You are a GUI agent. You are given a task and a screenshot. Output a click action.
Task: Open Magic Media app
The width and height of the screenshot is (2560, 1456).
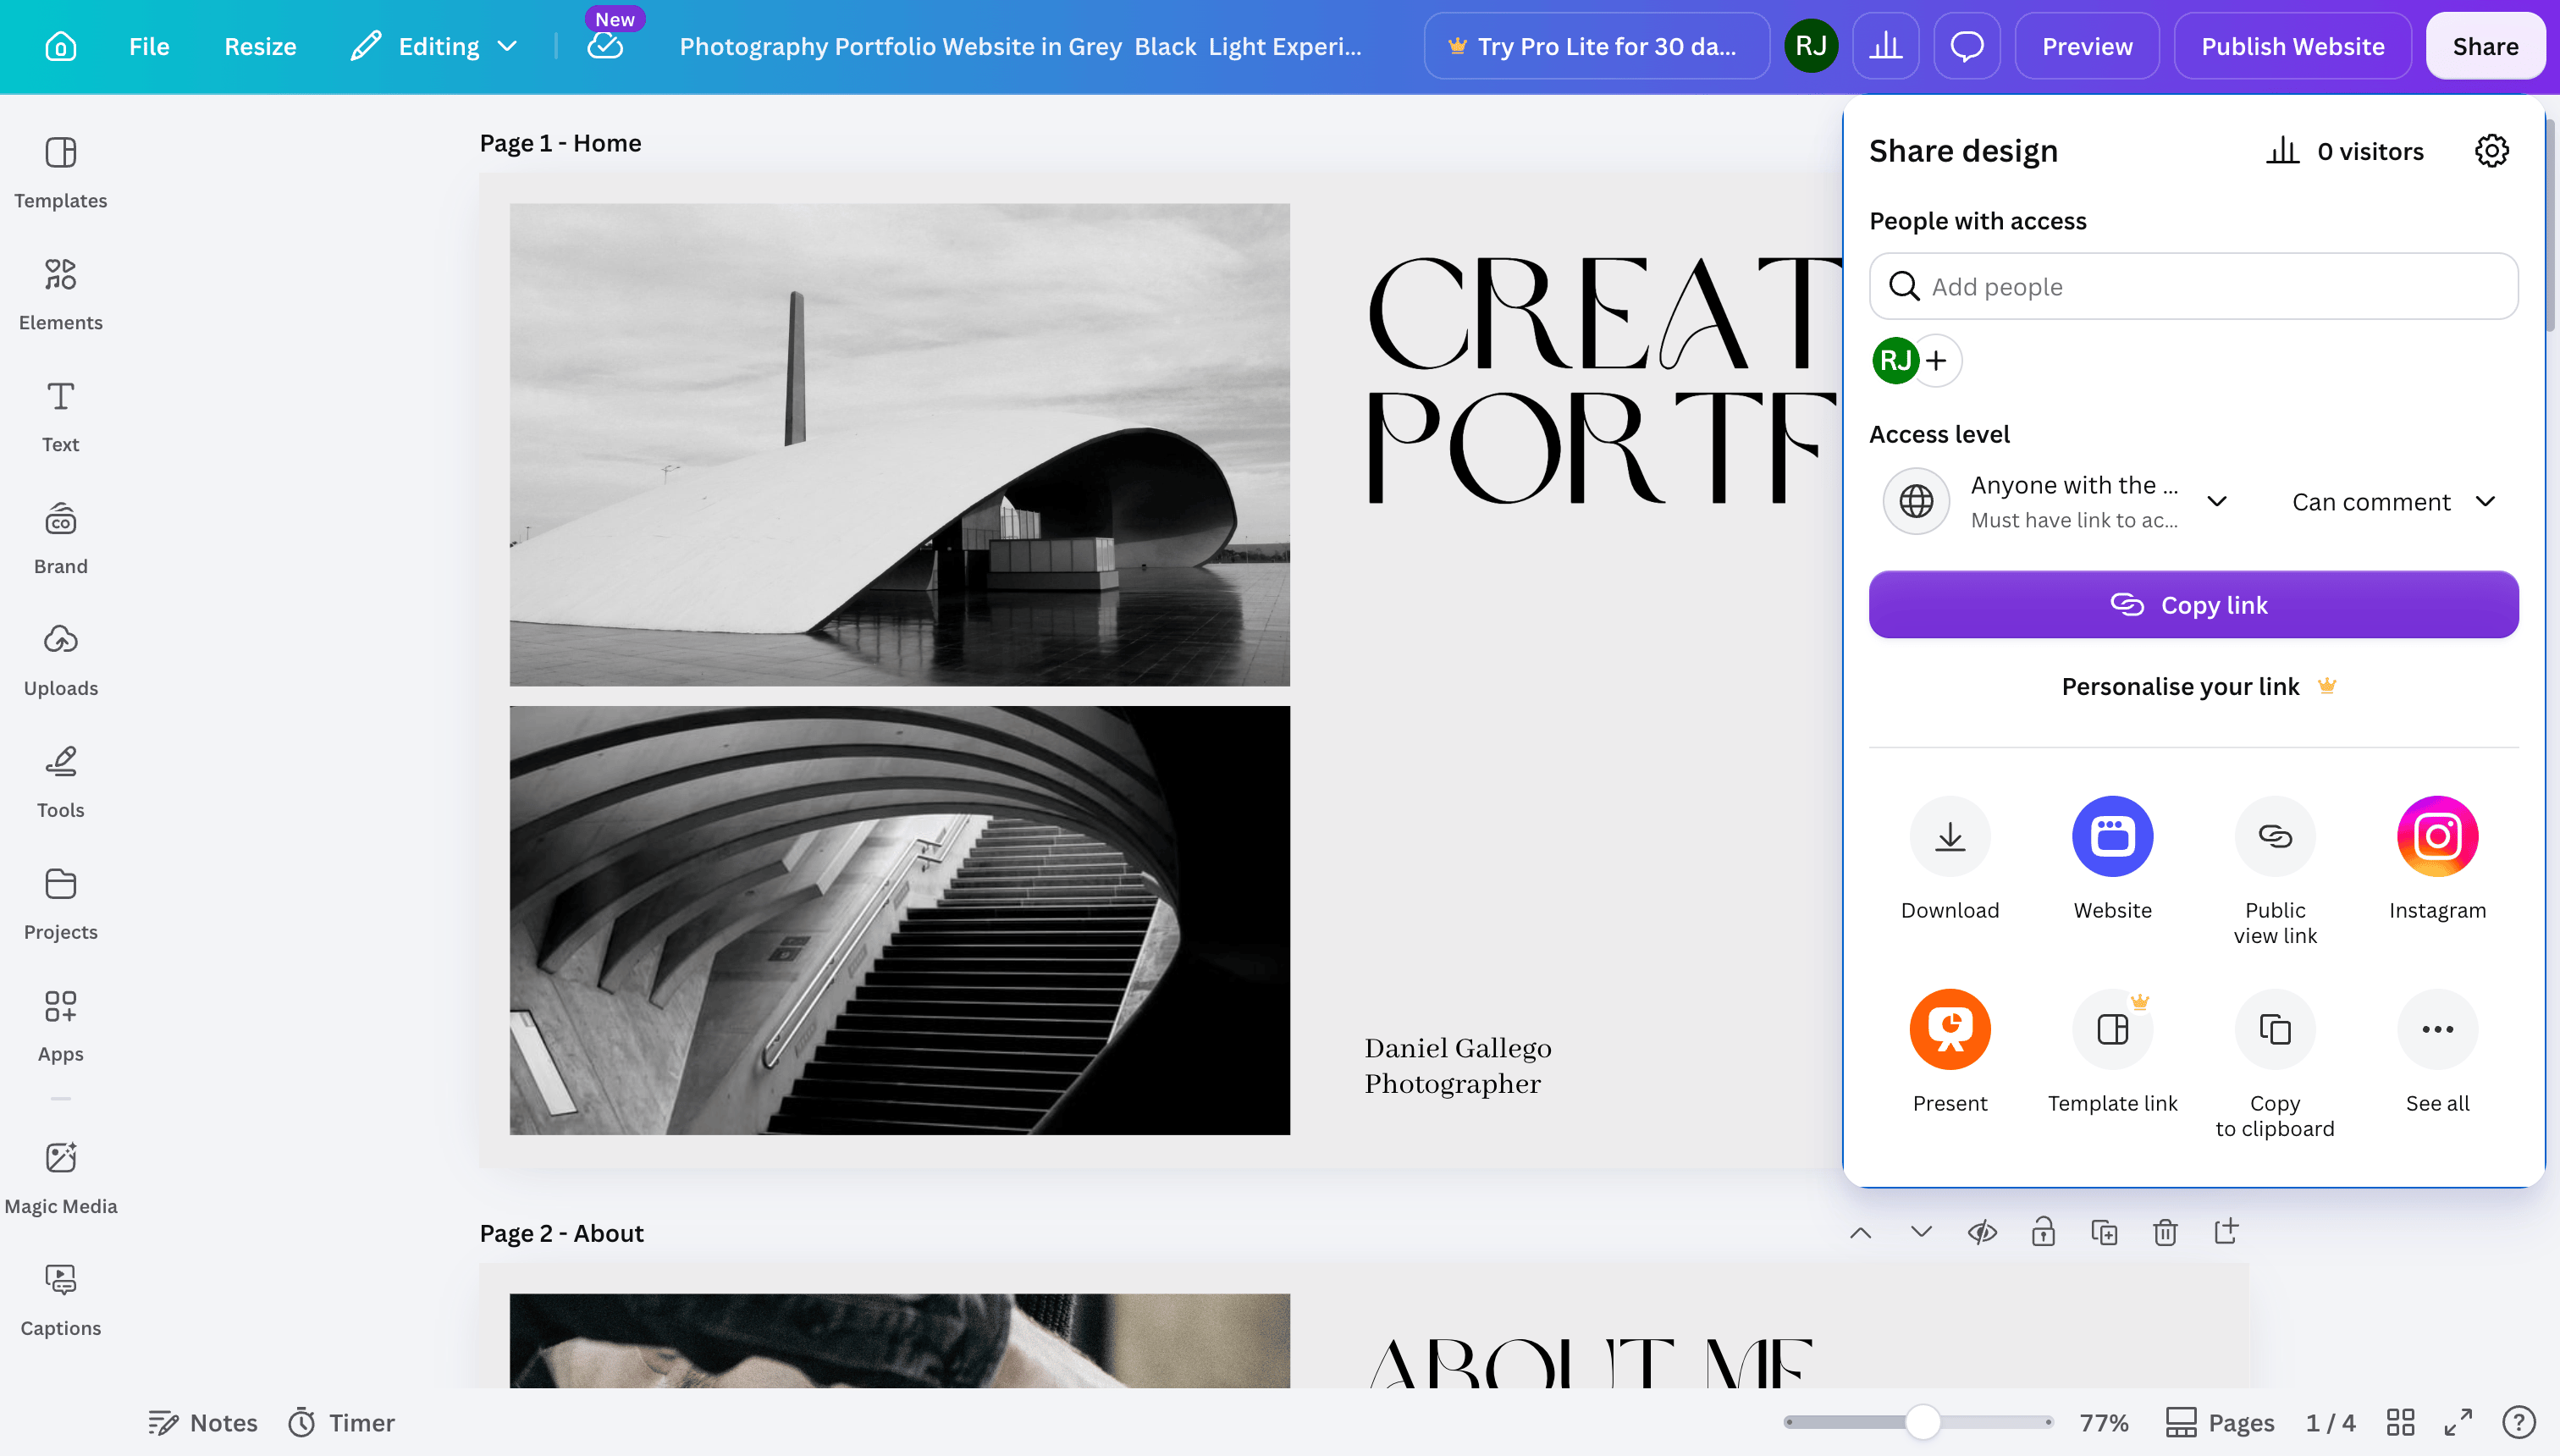(61, 1178)
